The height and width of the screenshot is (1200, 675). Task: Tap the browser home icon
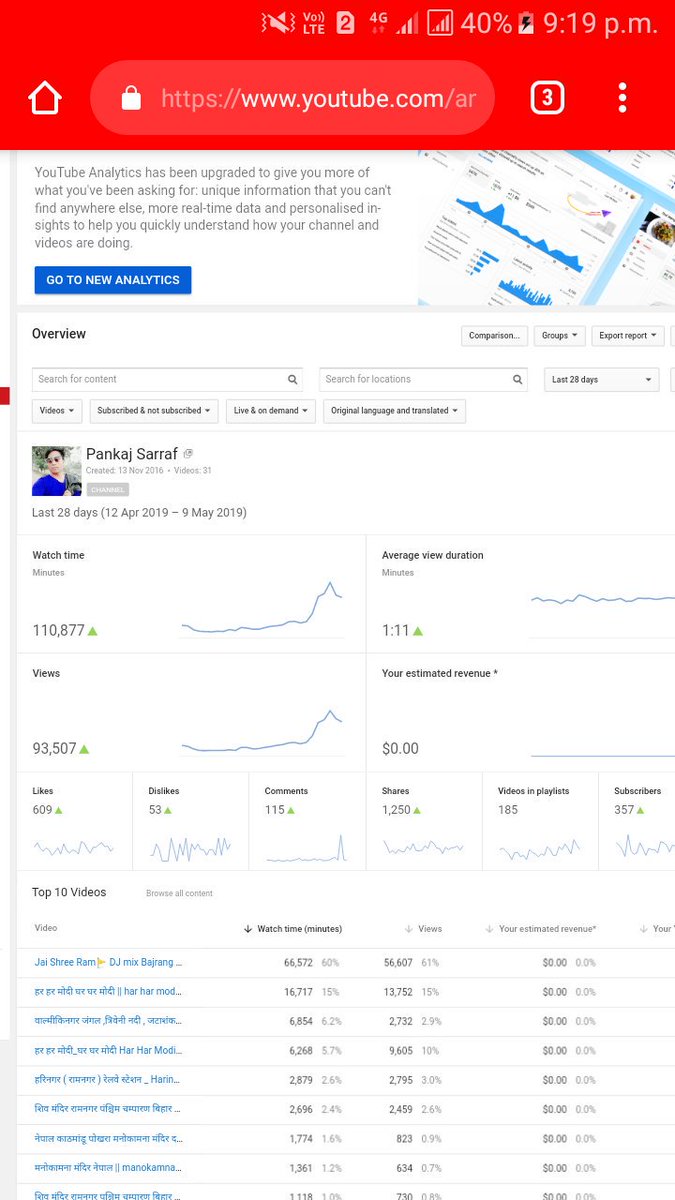45,98
